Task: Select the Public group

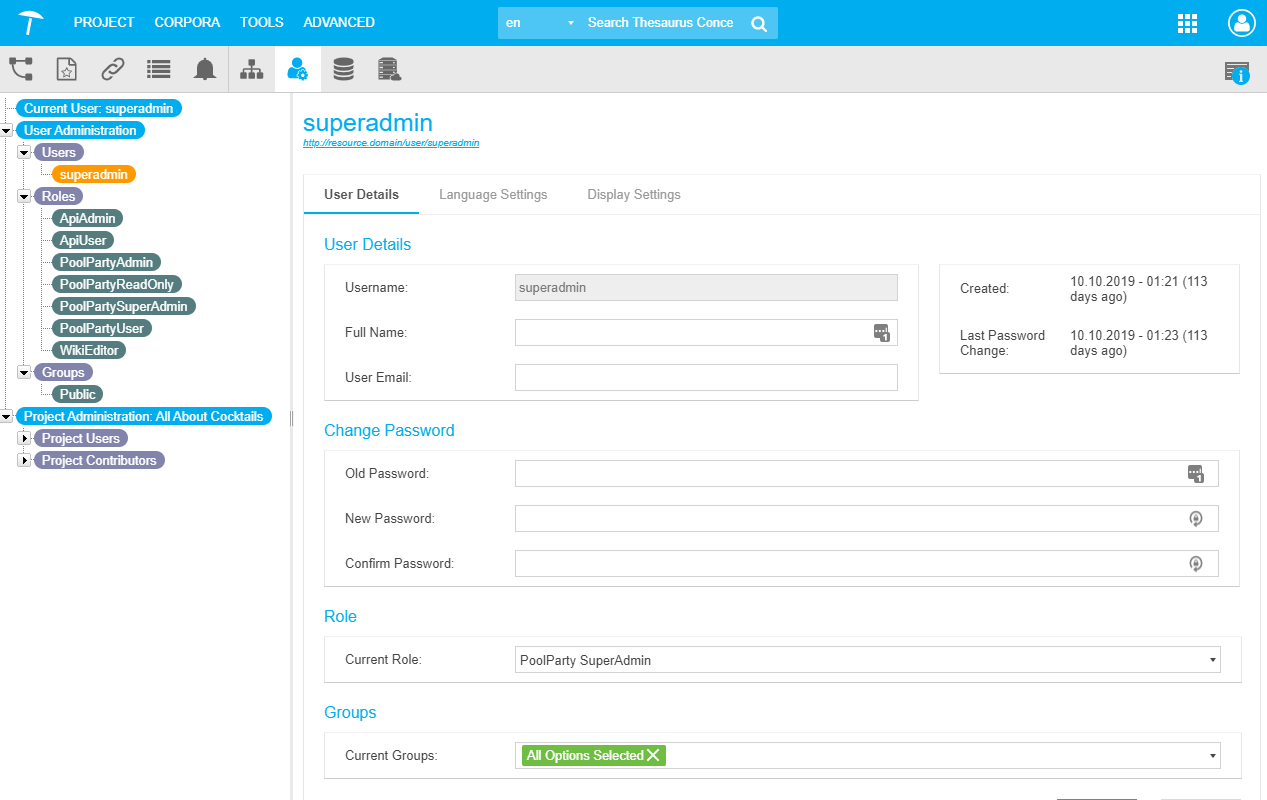Action: click(x=78, y=394)
